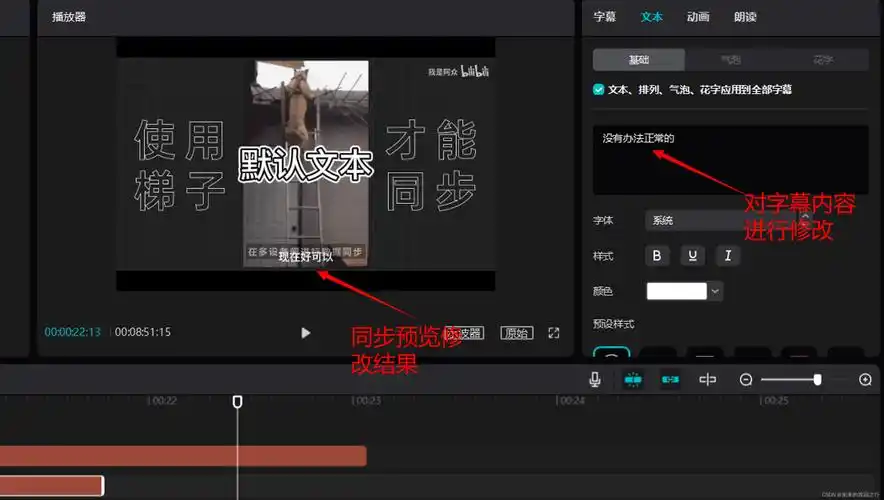This screenshot has height=500, width=884.
Task: Click the 播放器 panel title
Action: (69, 17)
